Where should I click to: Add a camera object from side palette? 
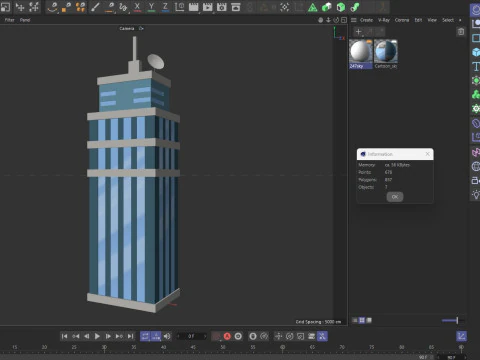click(x=476, y=180)
